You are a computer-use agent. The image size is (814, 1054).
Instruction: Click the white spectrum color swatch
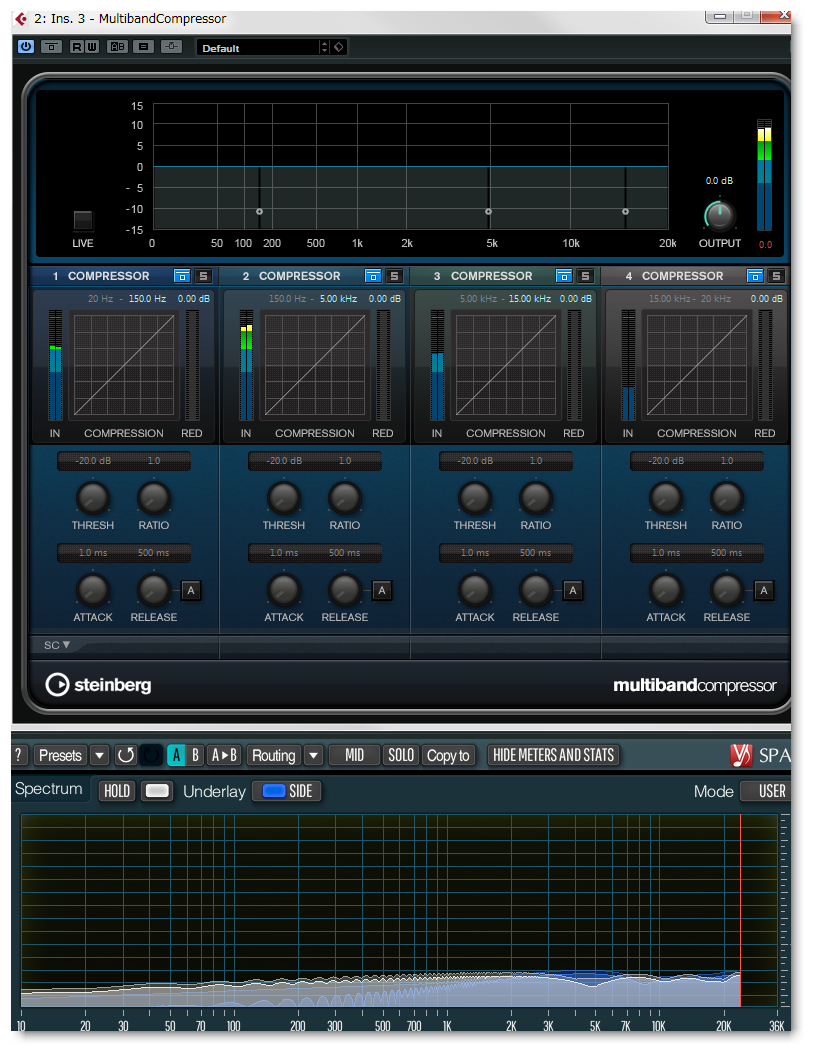tap(157, 791)
